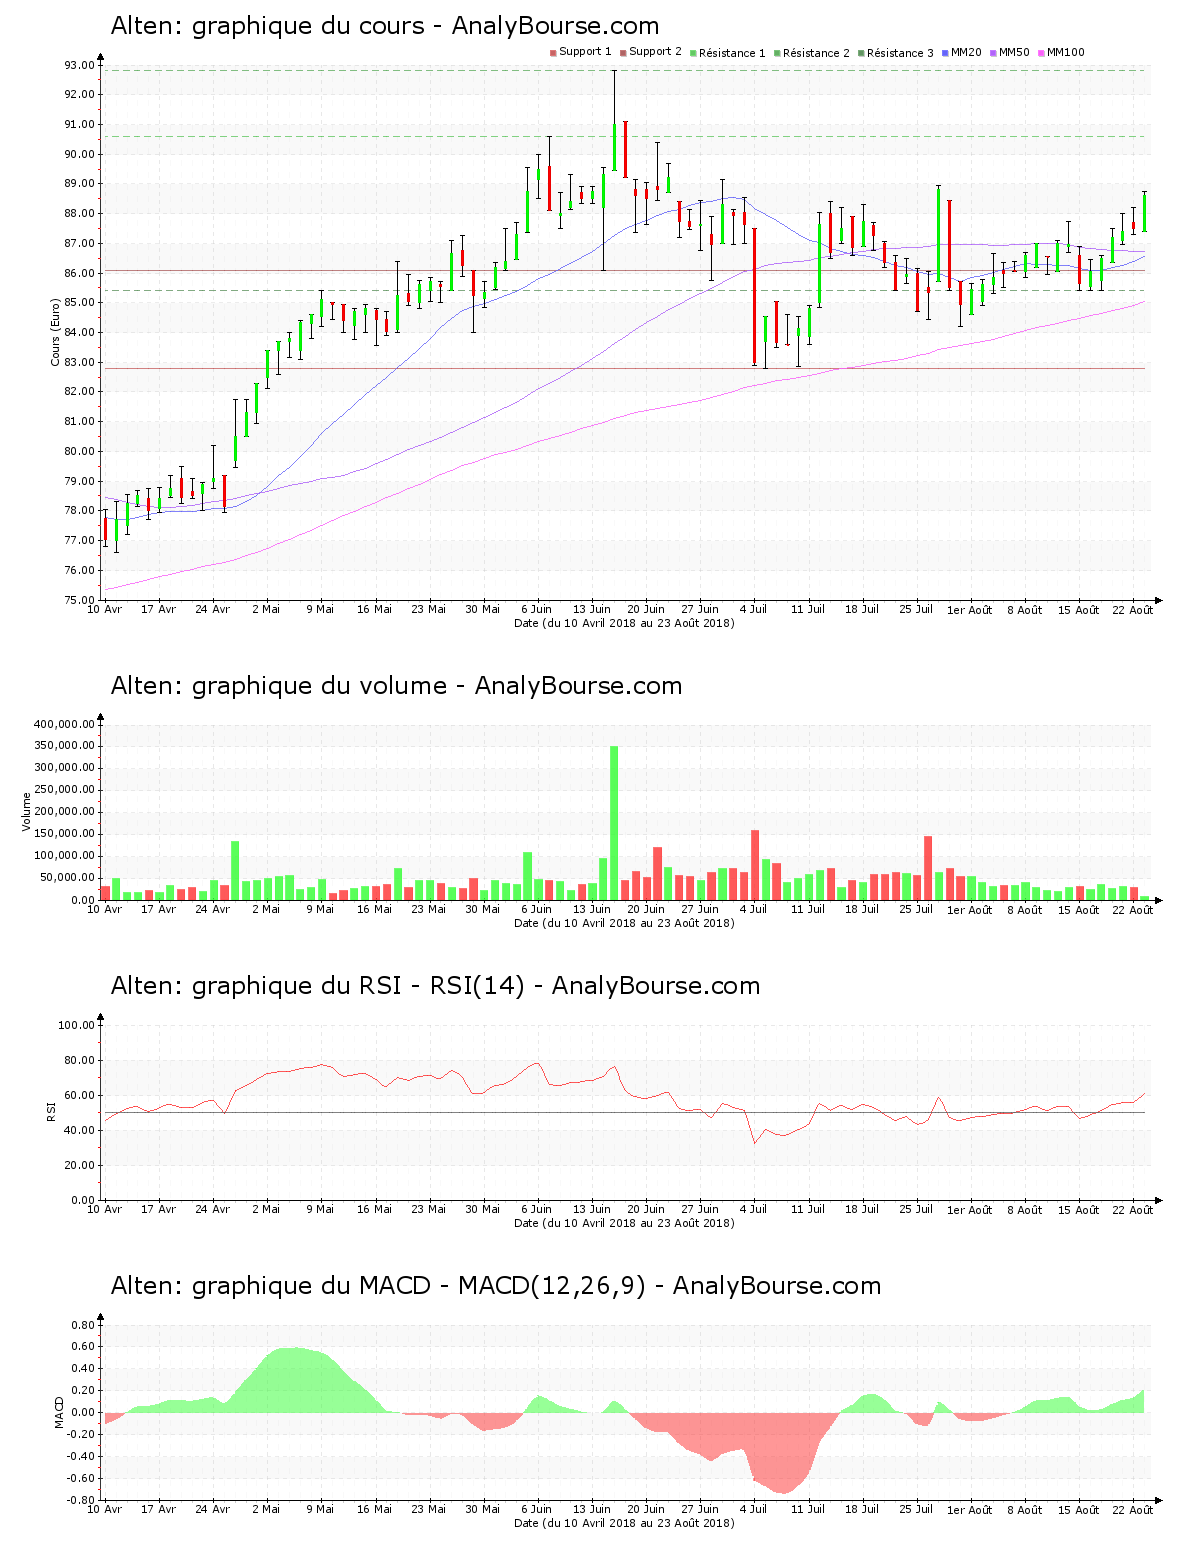
Task: Click the magenta MM100 legend swatch
Action: (x=1041, y=53)
